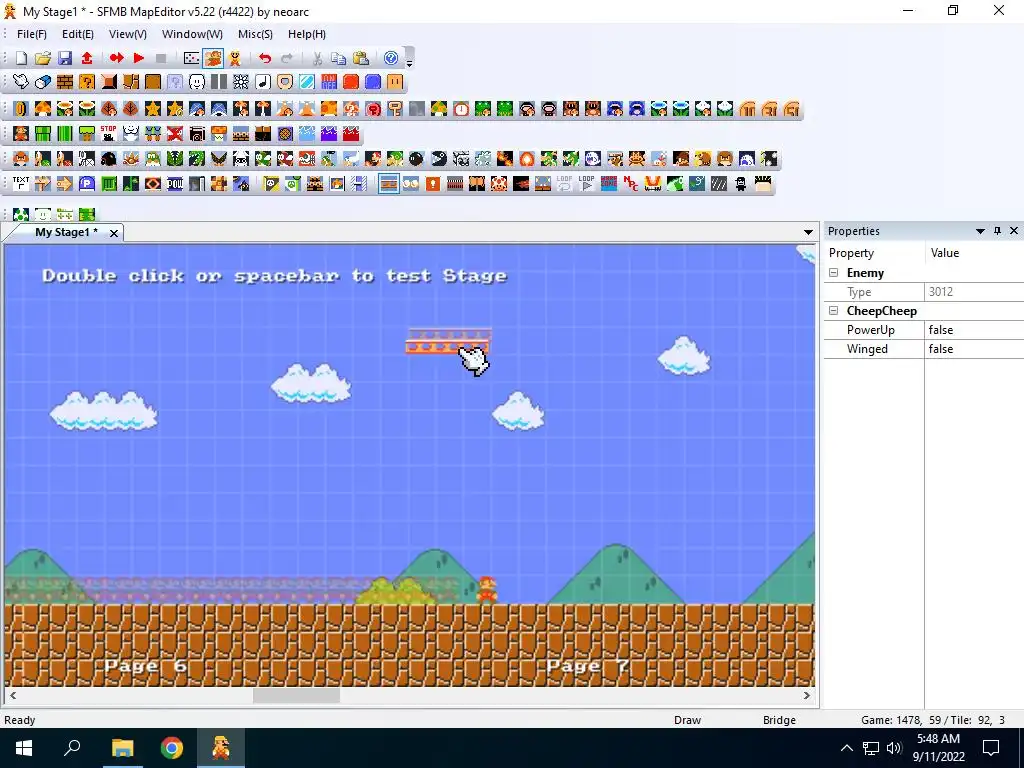Select the eraser tool
Screen dimensions: 1024x768
[x=43, y=82]
